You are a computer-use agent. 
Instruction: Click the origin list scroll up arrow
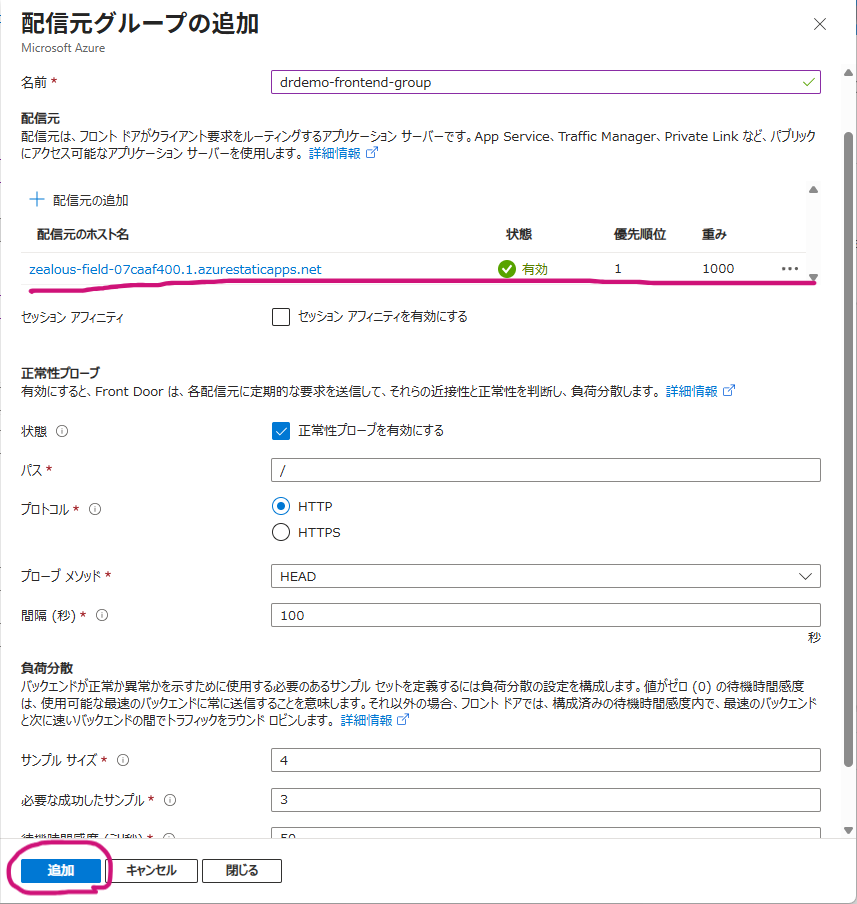[813, 190]
